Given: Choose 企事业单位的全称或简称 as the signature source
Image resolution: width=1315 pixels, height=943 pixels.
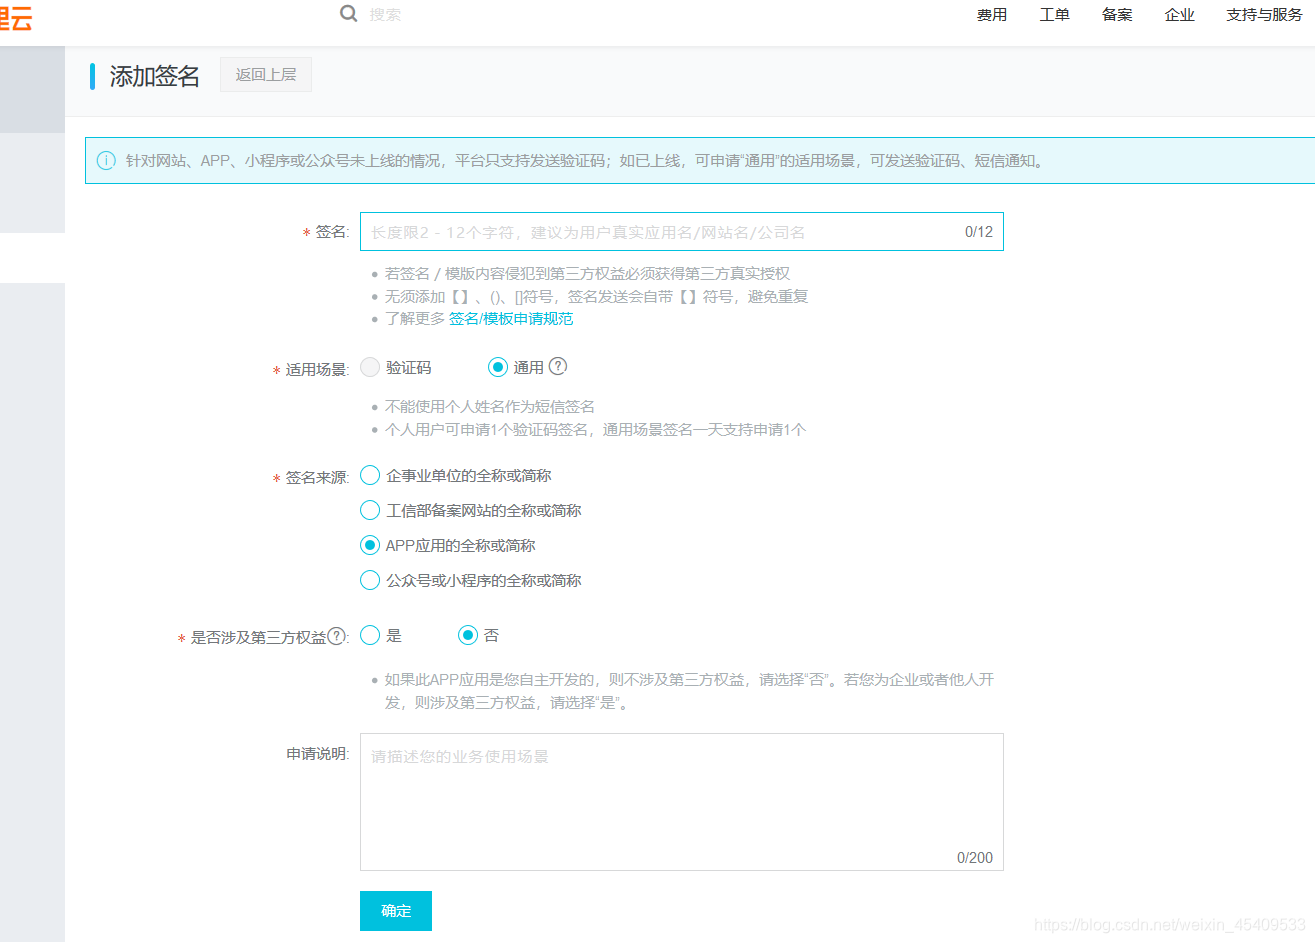Looking at the screenshot, I should click(370, 475).
